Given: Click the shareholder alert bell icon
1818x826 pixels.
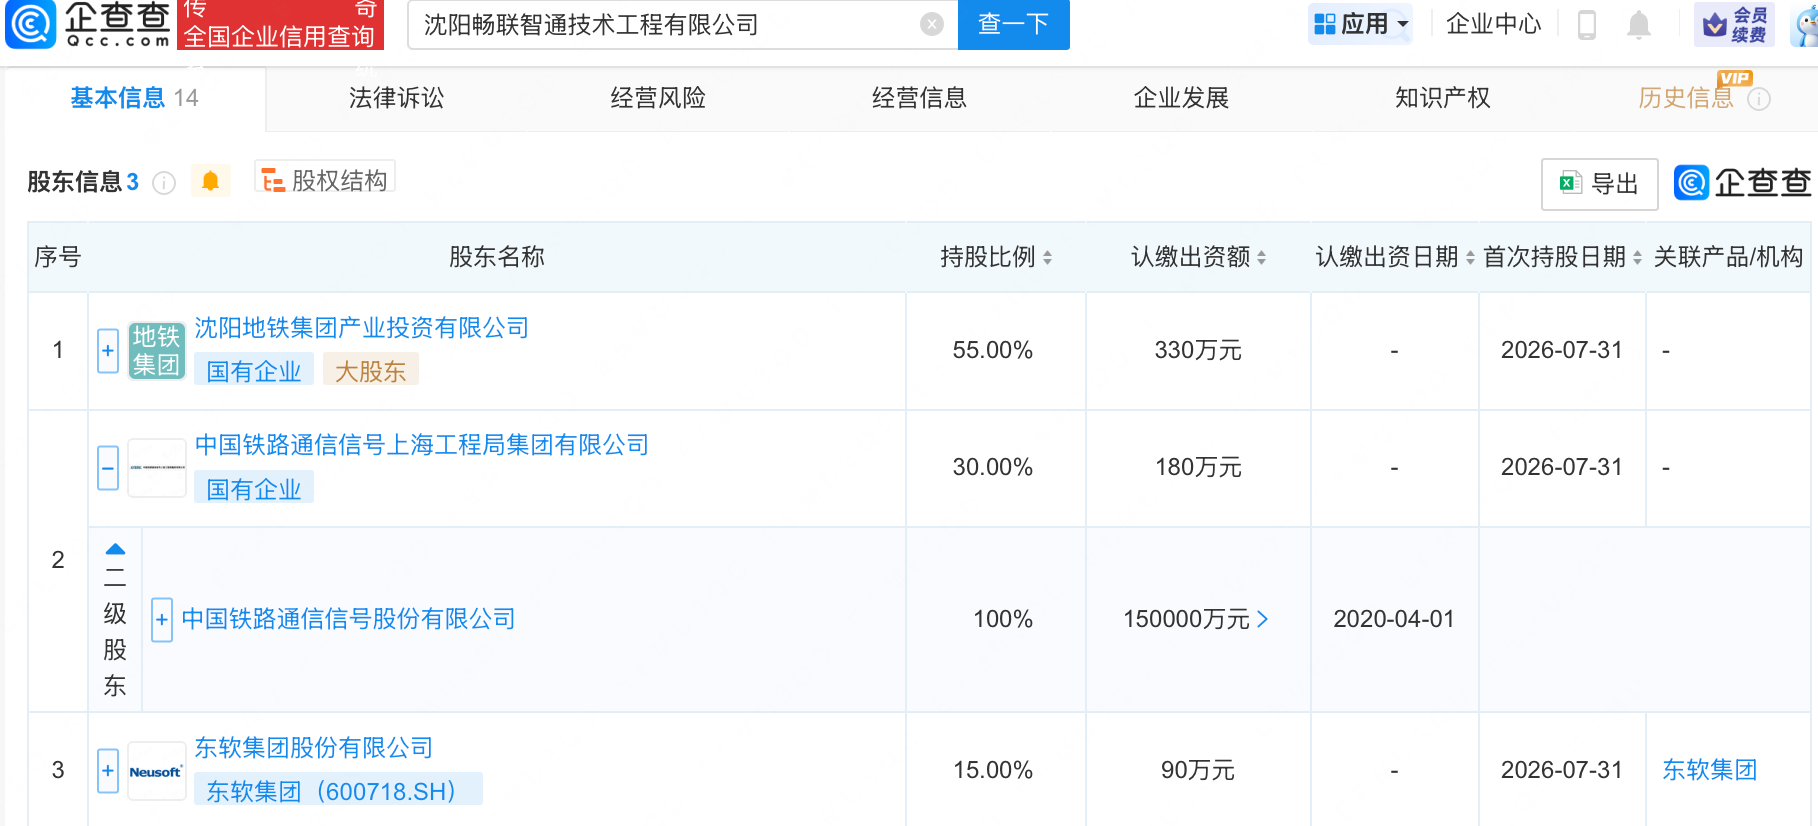Looking at the screenshot, I should [210, 181].
